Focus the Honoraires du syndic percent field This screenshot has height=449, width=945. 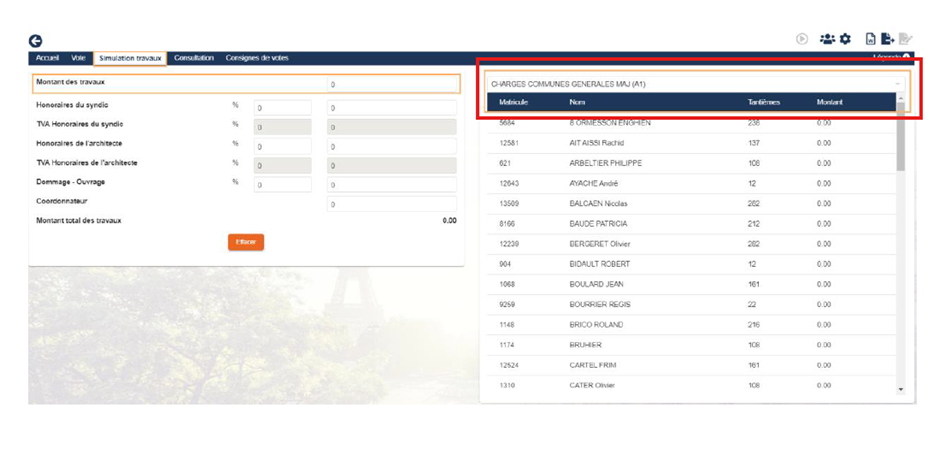point(282,108)
